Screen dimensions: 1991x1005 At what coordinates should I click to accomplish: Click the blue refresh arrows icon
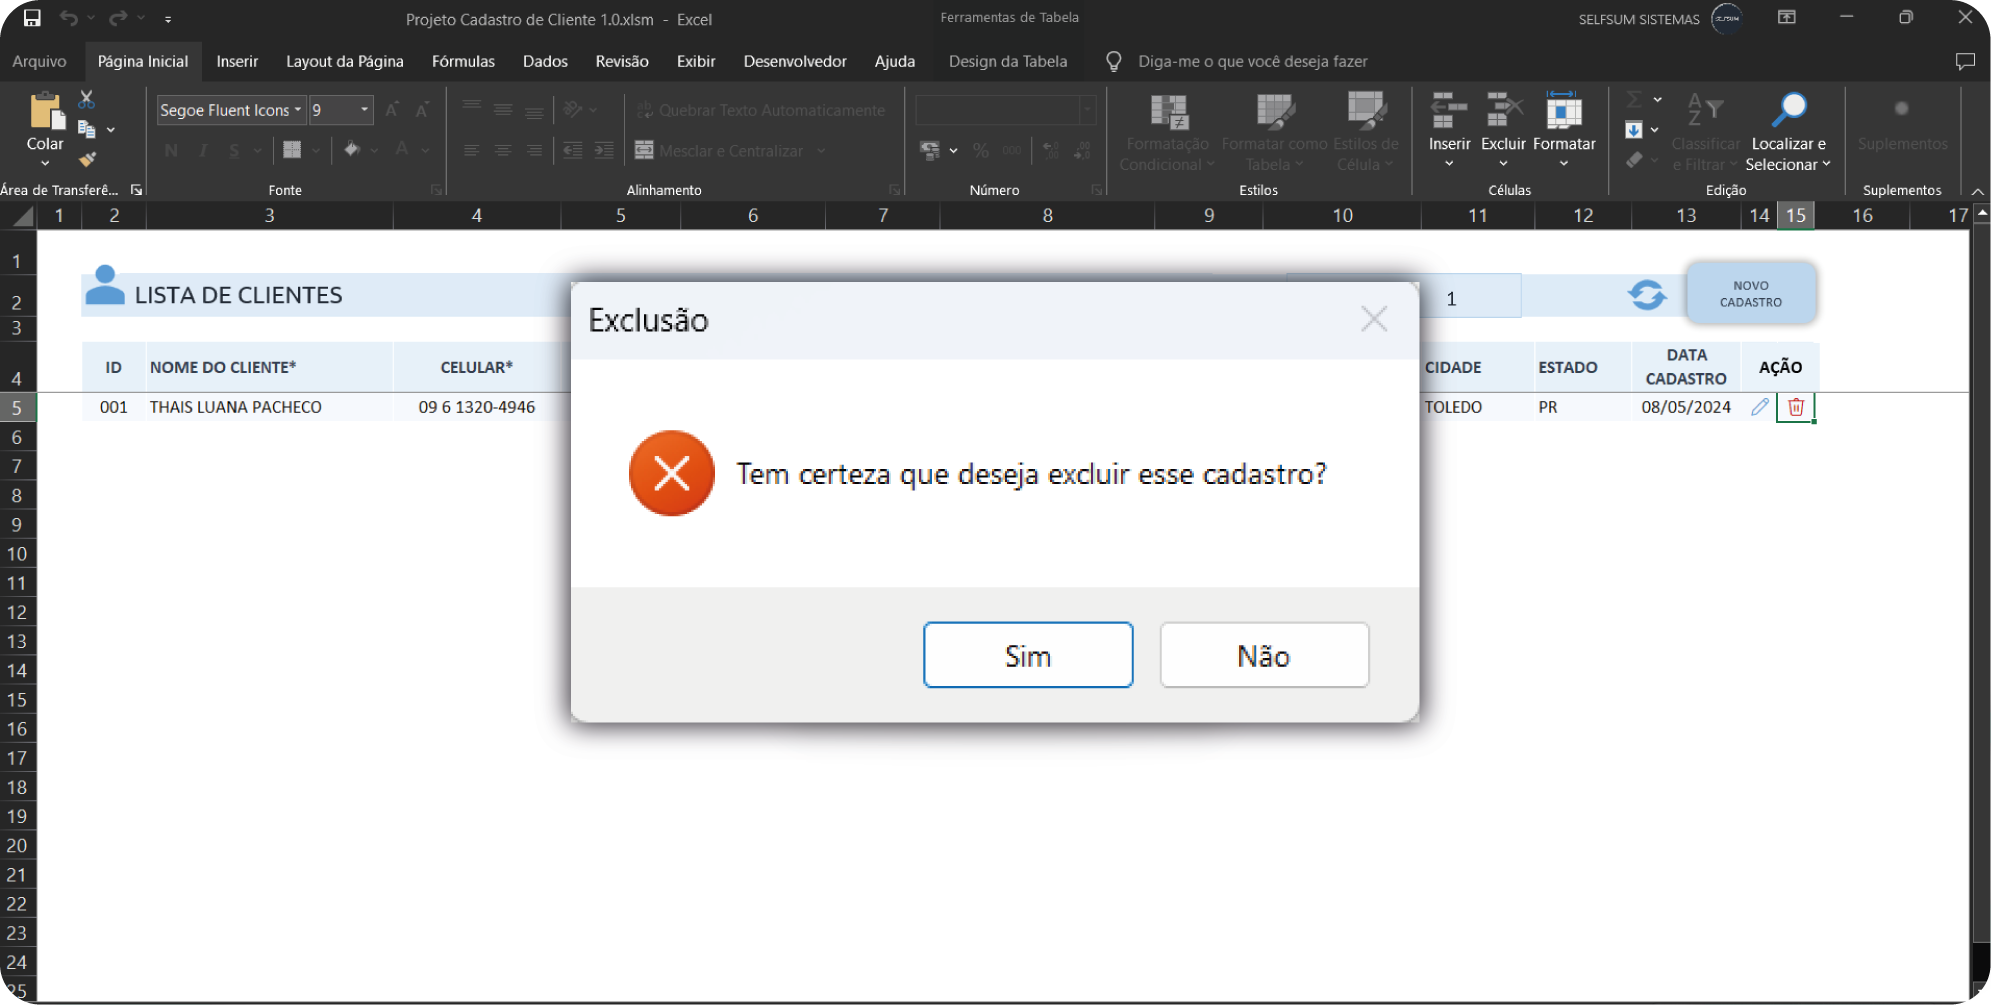[x=1646, y=295]
